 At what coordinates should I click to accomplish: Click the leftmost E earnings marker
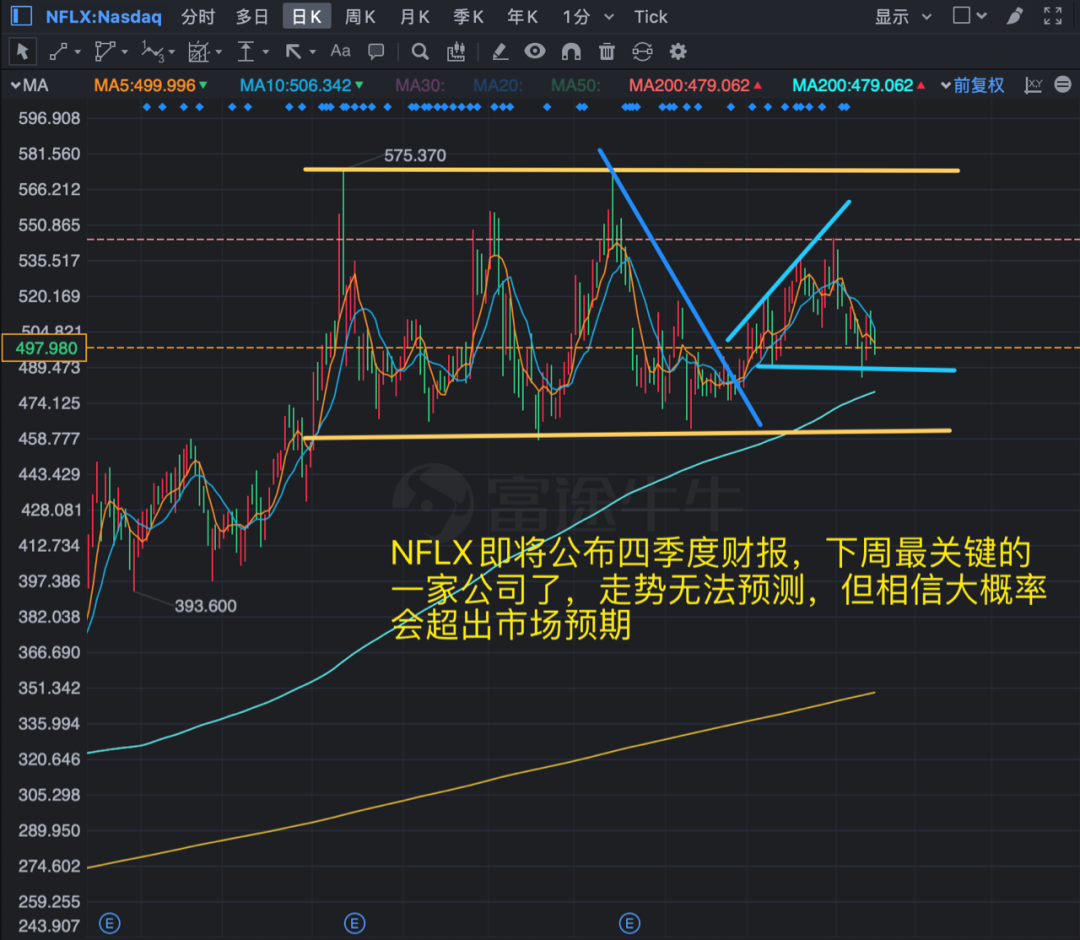[110, 923]
